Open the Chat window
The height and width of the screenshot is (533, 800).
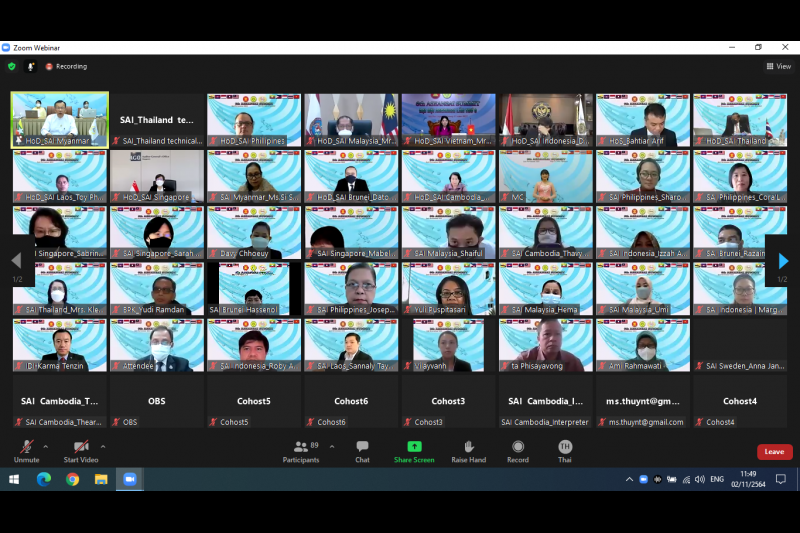(x=362, y=450)
